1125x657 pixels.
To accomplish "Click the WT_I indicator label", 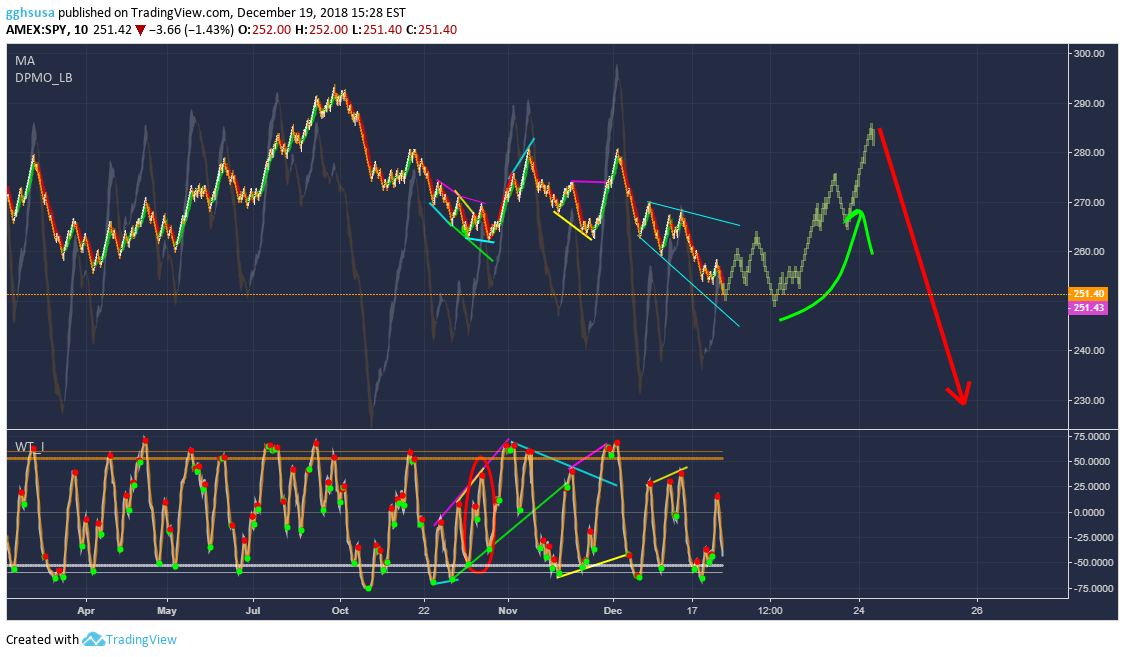I will (30, 447).
